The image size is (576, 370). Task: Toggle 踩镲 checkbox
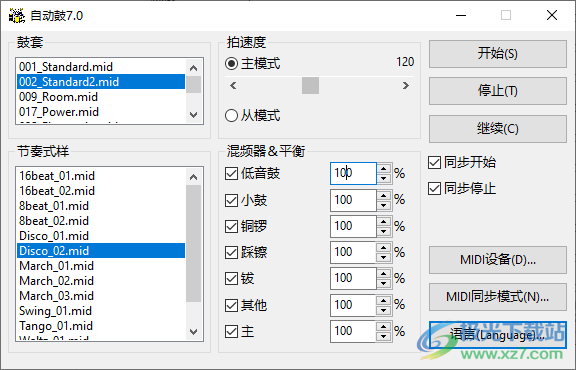click(231, 252)
